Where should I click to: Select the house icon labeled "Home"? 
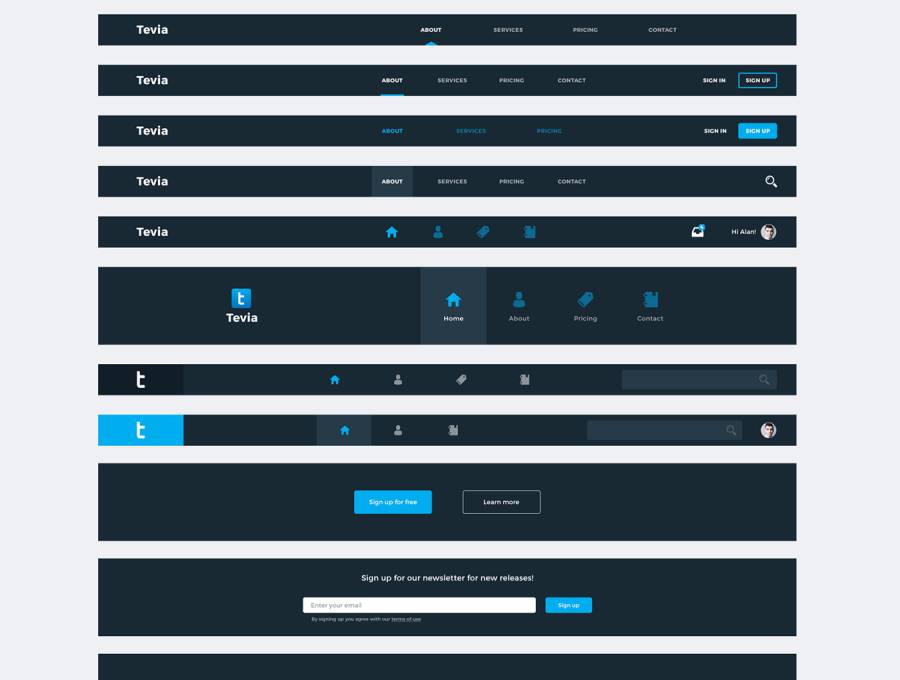click(453, 300)
